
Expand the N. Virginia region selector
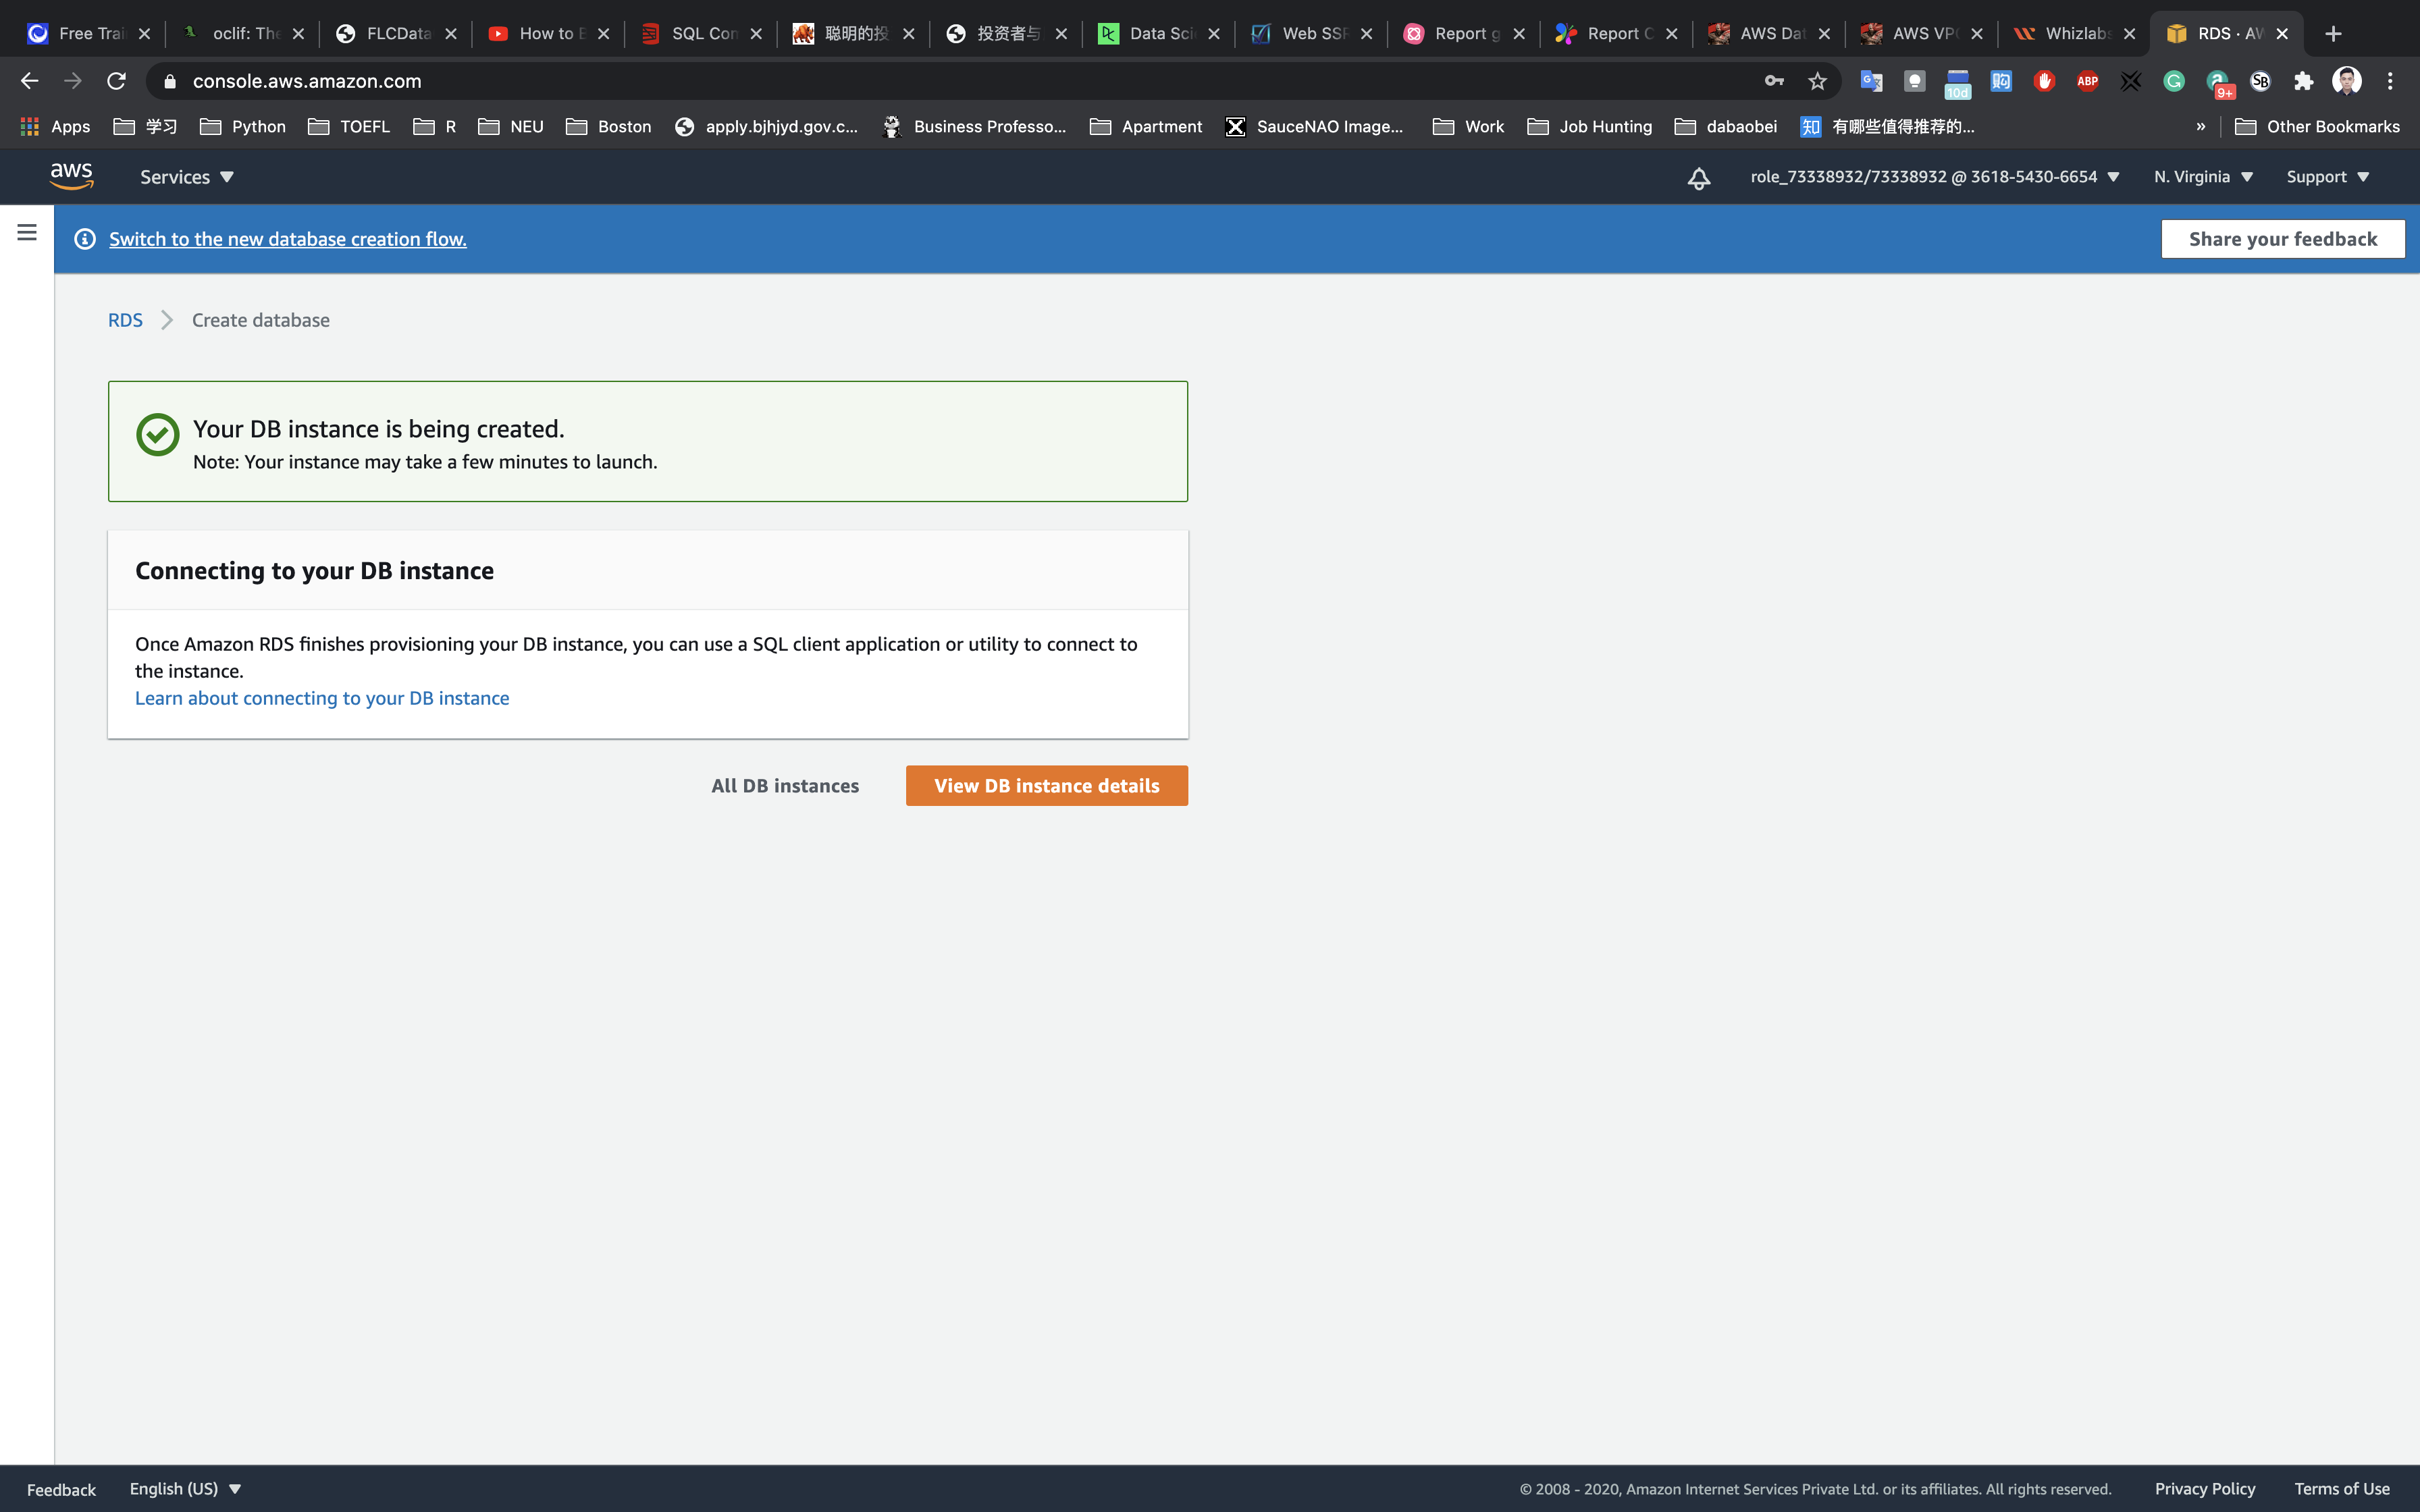[2203, 177]
